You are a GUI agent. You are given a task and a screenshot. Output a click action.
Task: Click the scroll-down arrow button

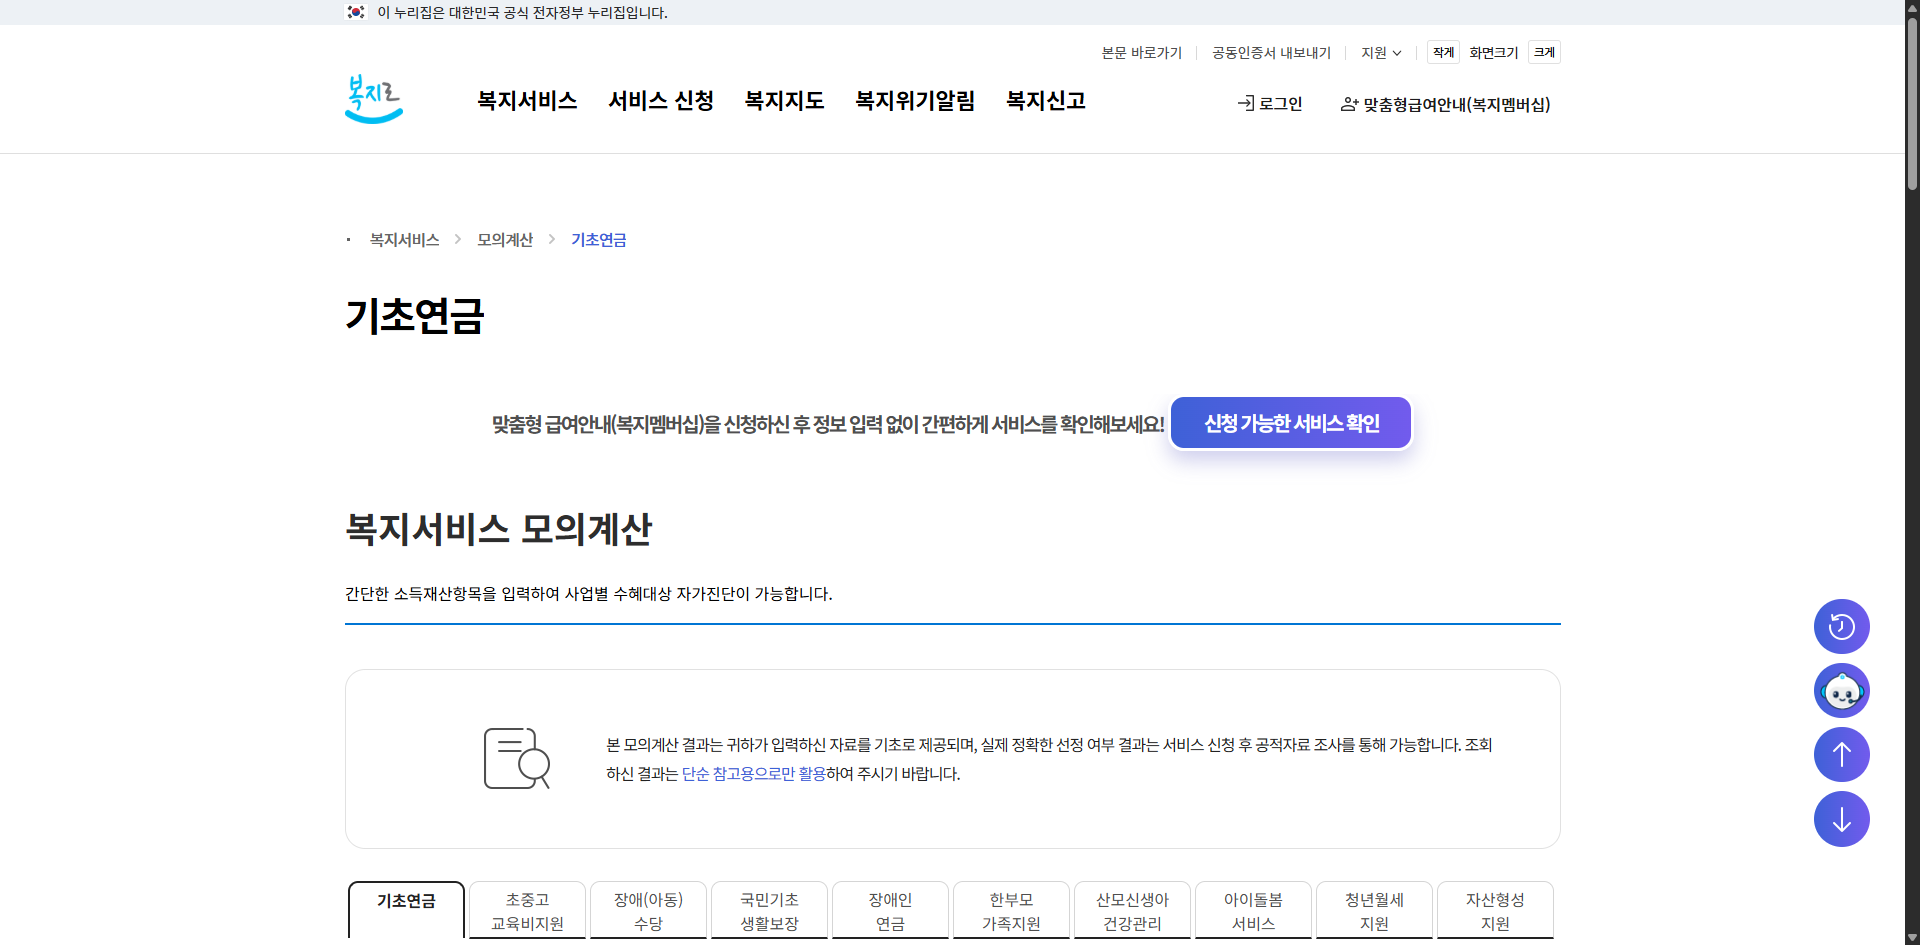click(x=1841, y=819)
